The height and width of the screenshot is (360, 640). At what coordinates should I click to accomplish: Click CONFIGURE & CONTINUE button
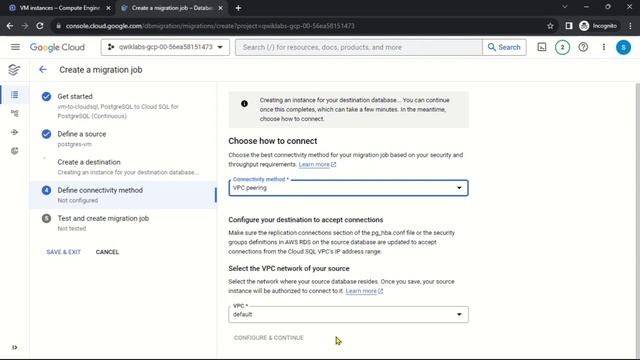pyautogui.click(x=269, y=338)
